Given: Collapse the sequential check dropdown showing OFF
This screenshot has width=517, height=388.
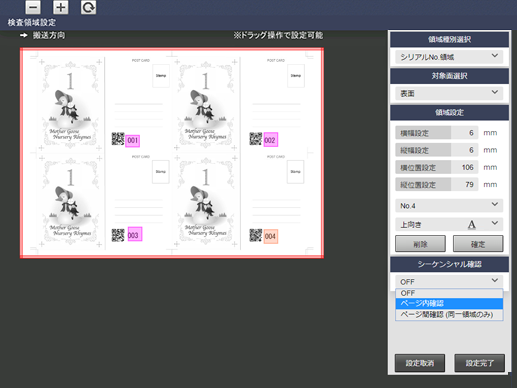Looking at the screenshot, I should click(449, 282).
